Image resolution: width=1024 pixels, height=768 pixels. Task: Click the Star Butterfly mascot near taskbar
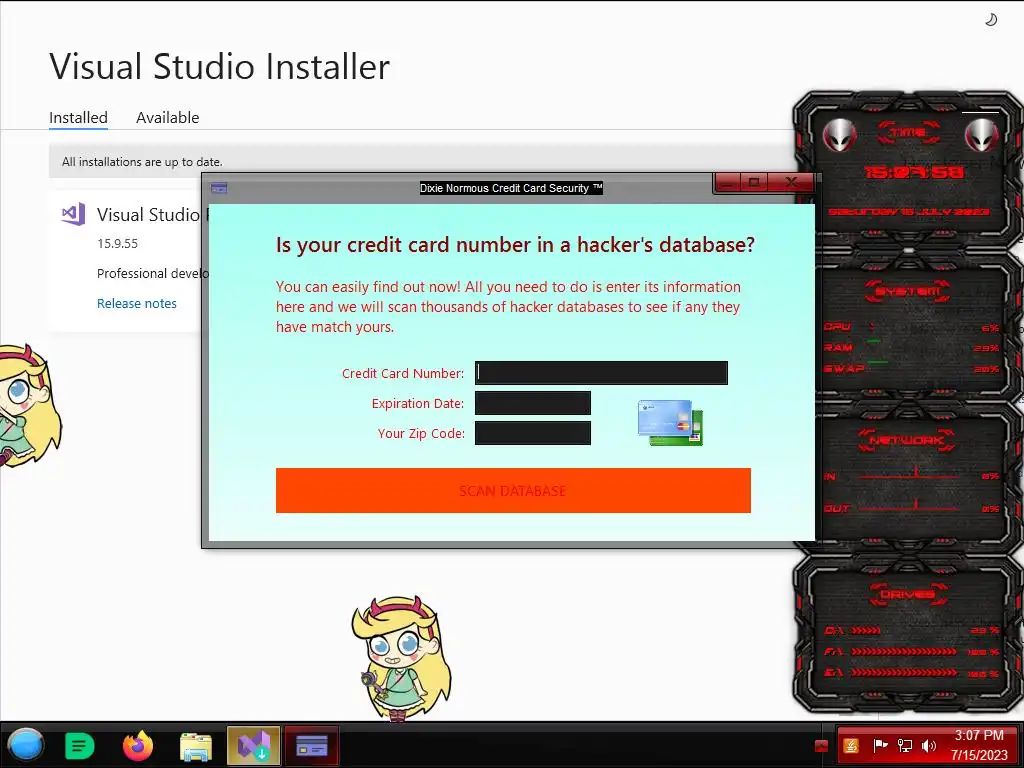[x=401, y=658]
